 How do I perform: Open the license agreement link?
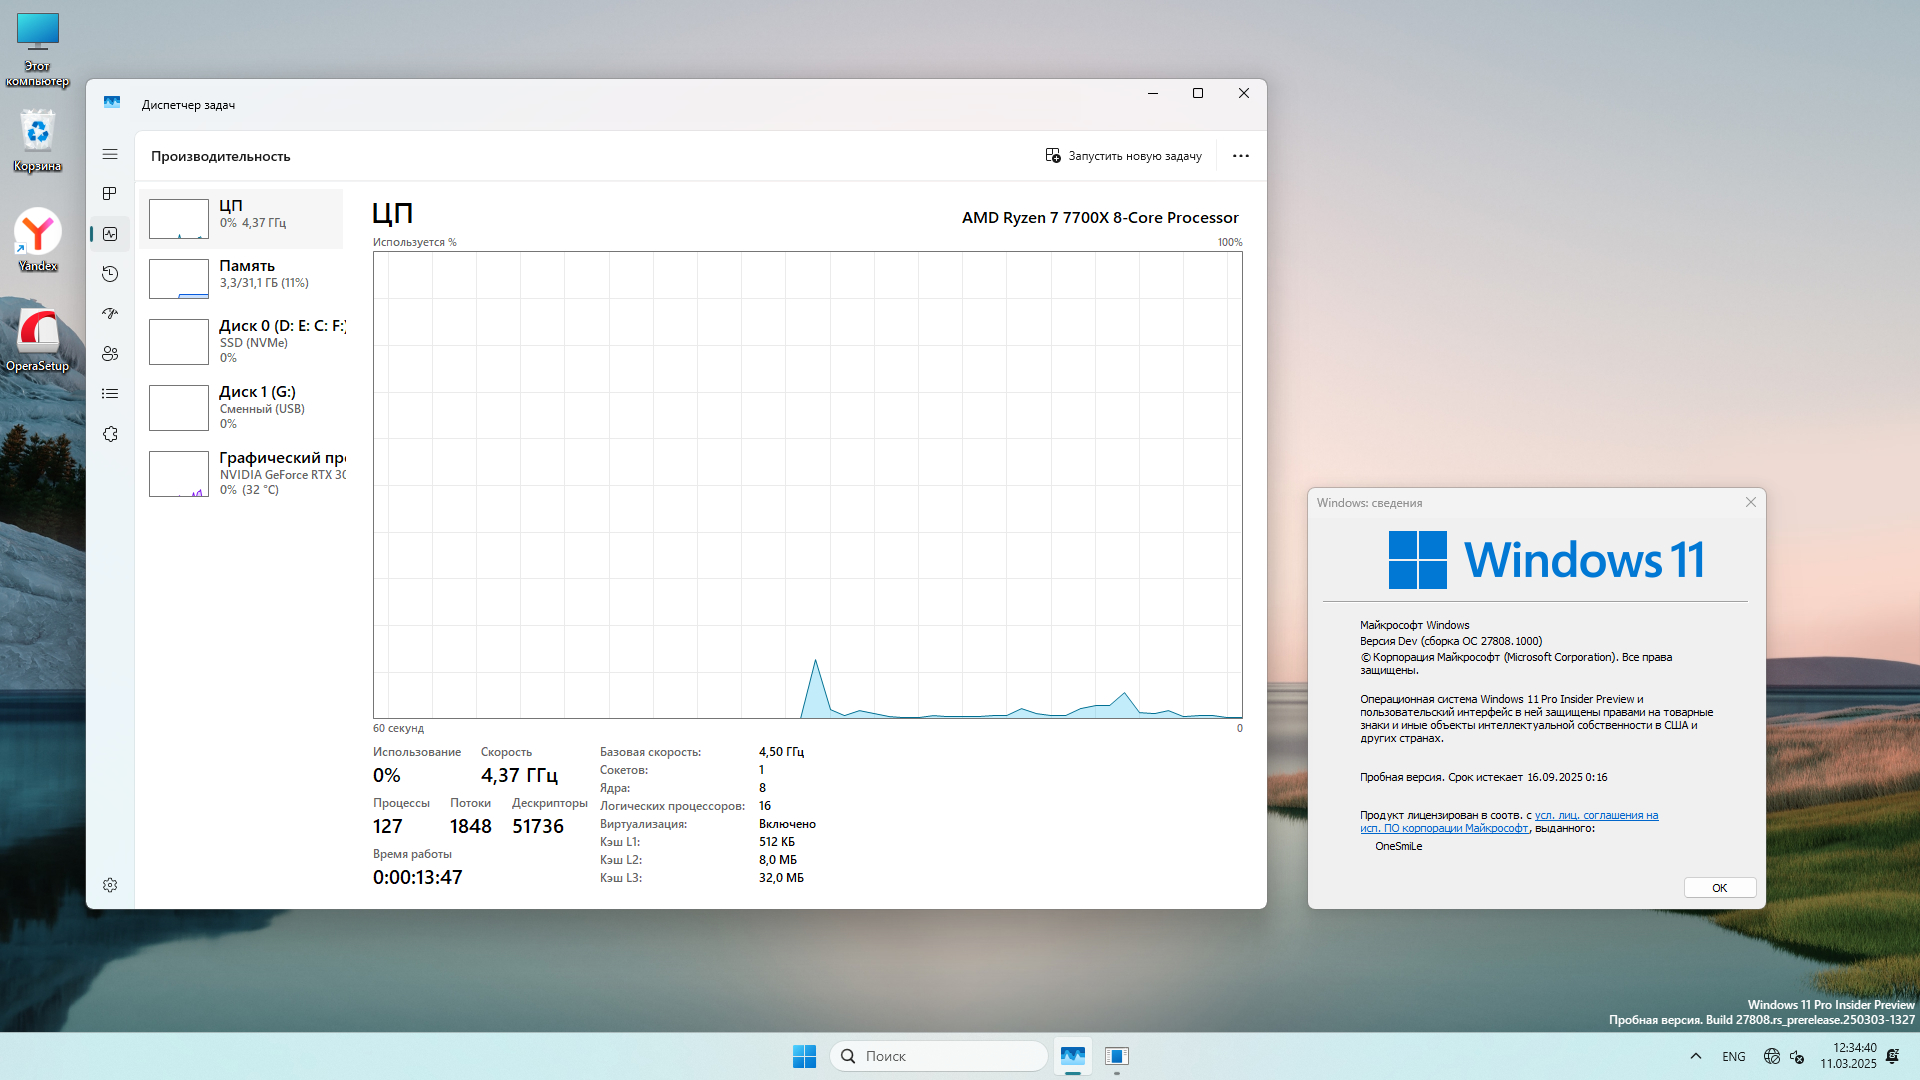1596,816
